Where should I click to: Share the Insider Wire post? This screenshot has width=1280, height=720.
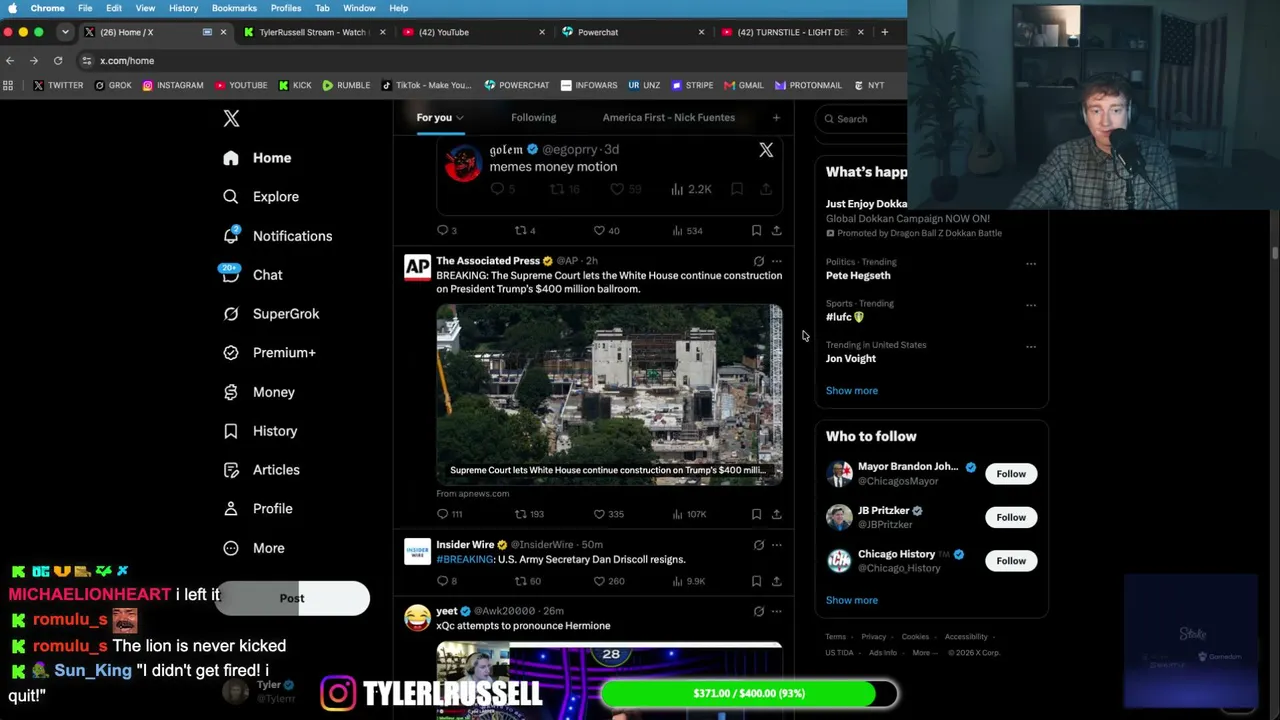776,581
